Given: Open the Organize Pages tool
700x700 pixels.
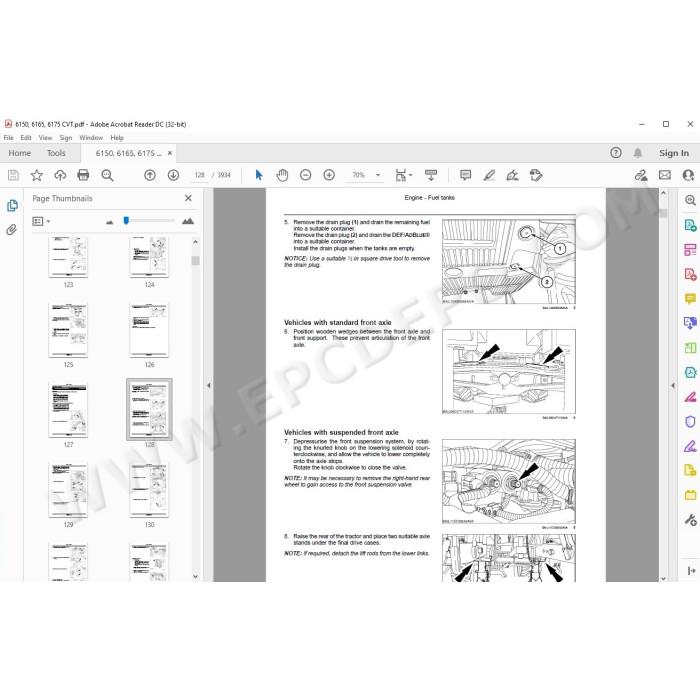Looking at the screenshot, I should [690, 250].
